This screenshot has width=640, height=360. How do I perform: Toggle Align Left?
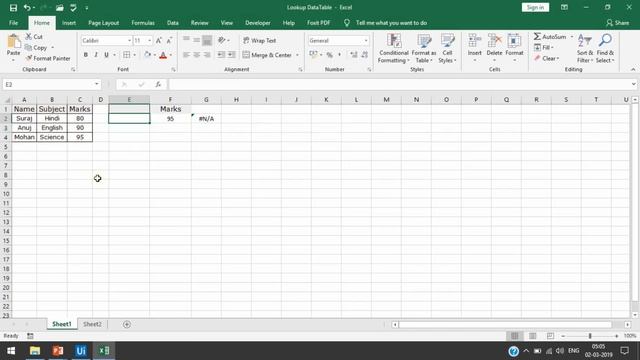tap(187, 55)
